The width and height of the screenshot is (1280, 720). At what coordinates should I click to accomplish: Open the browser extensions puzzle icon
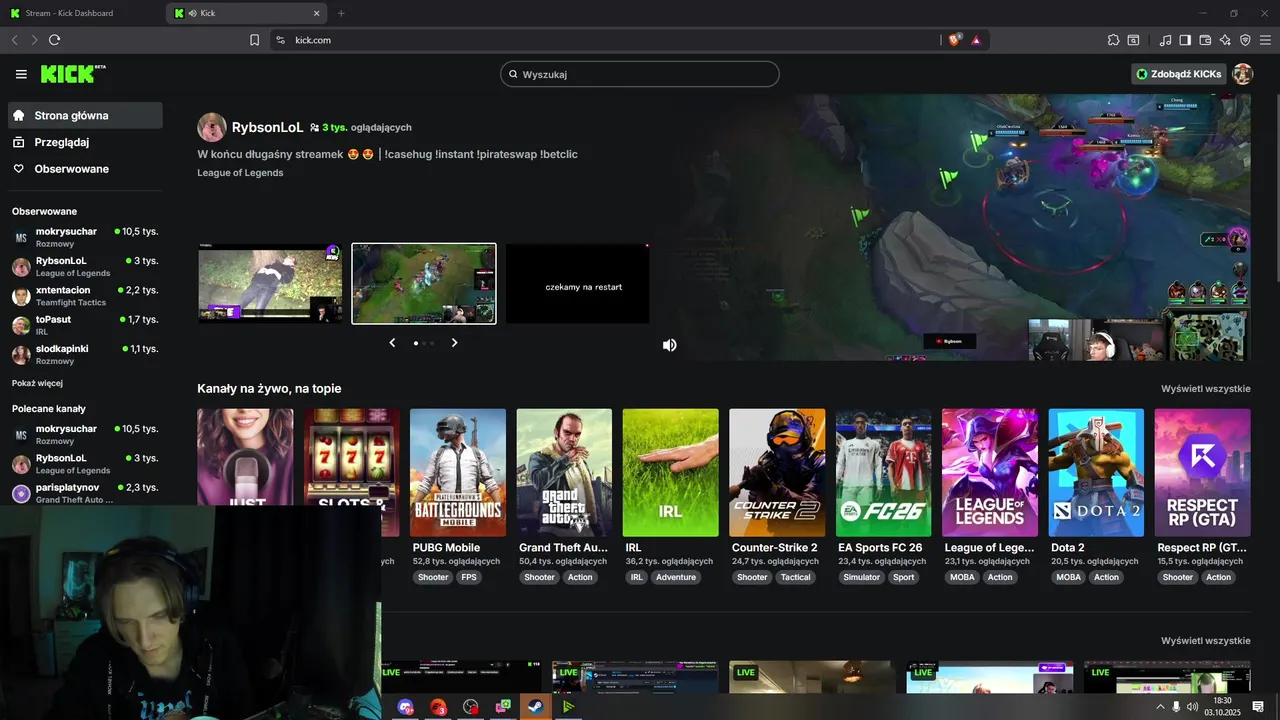click(1113, 40)
